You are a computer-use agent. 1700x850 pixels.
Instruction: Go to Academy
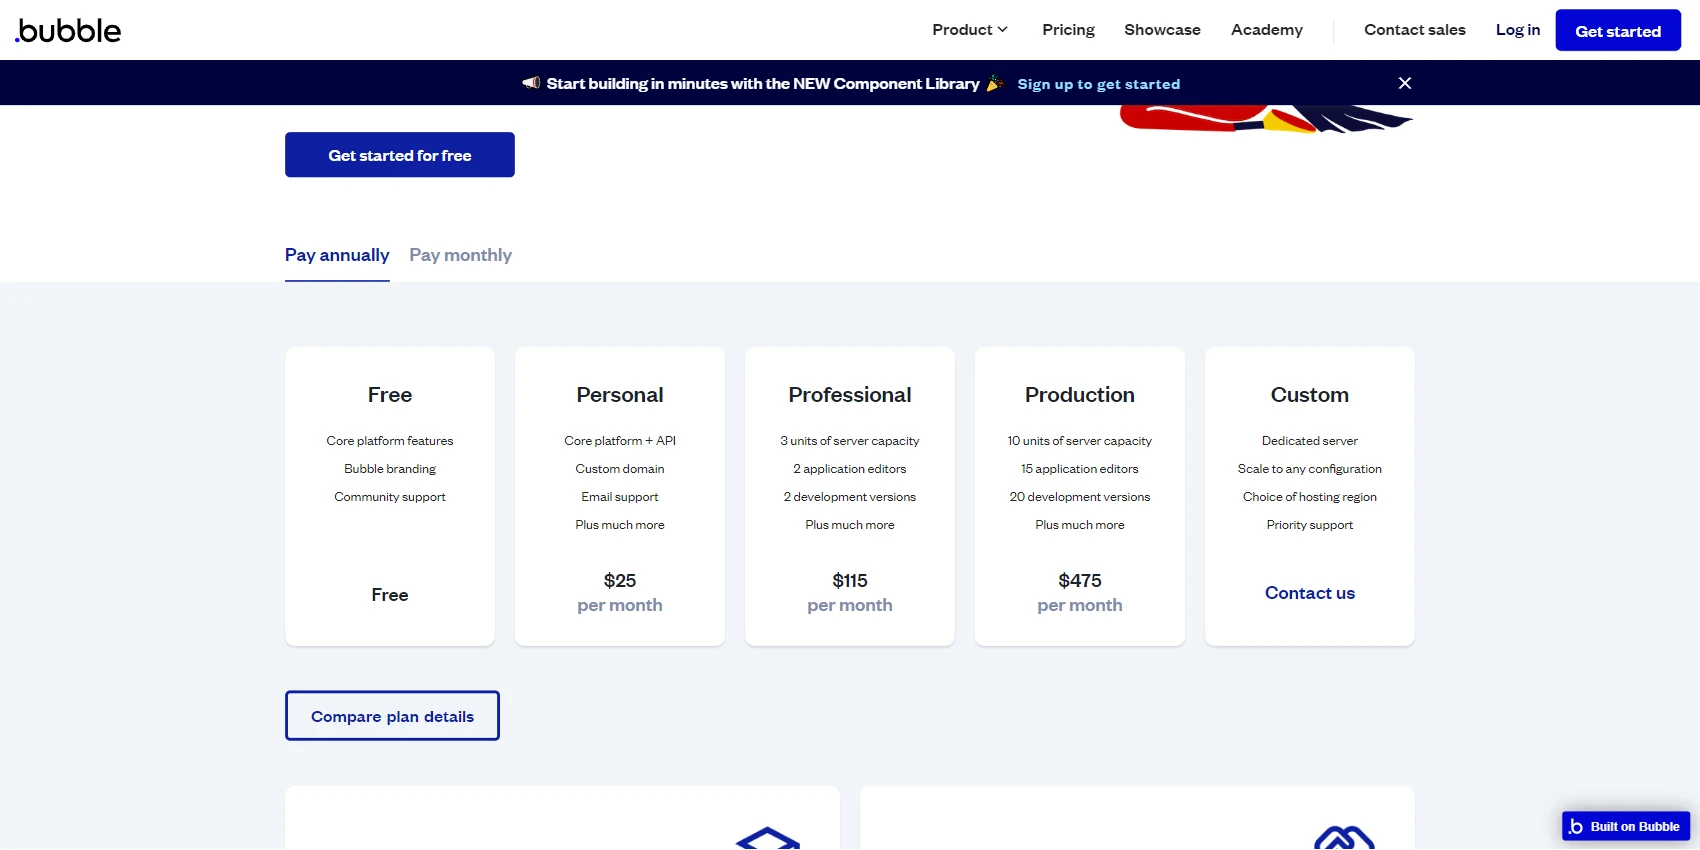click(x=1267, y=30)
